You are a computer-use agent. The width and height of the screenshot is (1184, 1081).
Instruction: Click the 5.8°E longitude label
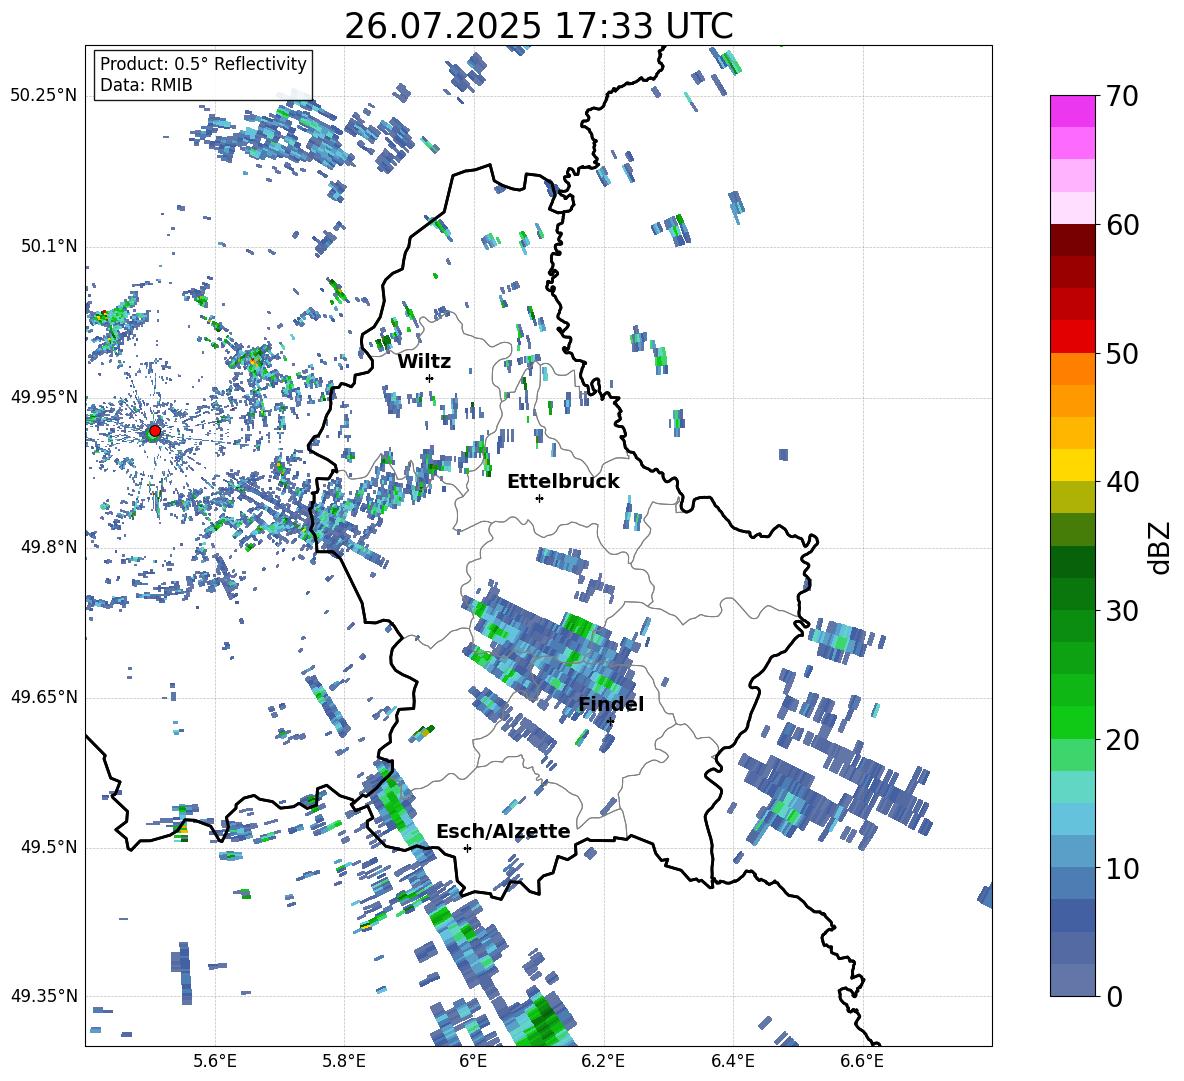[x=344, y=1061]
